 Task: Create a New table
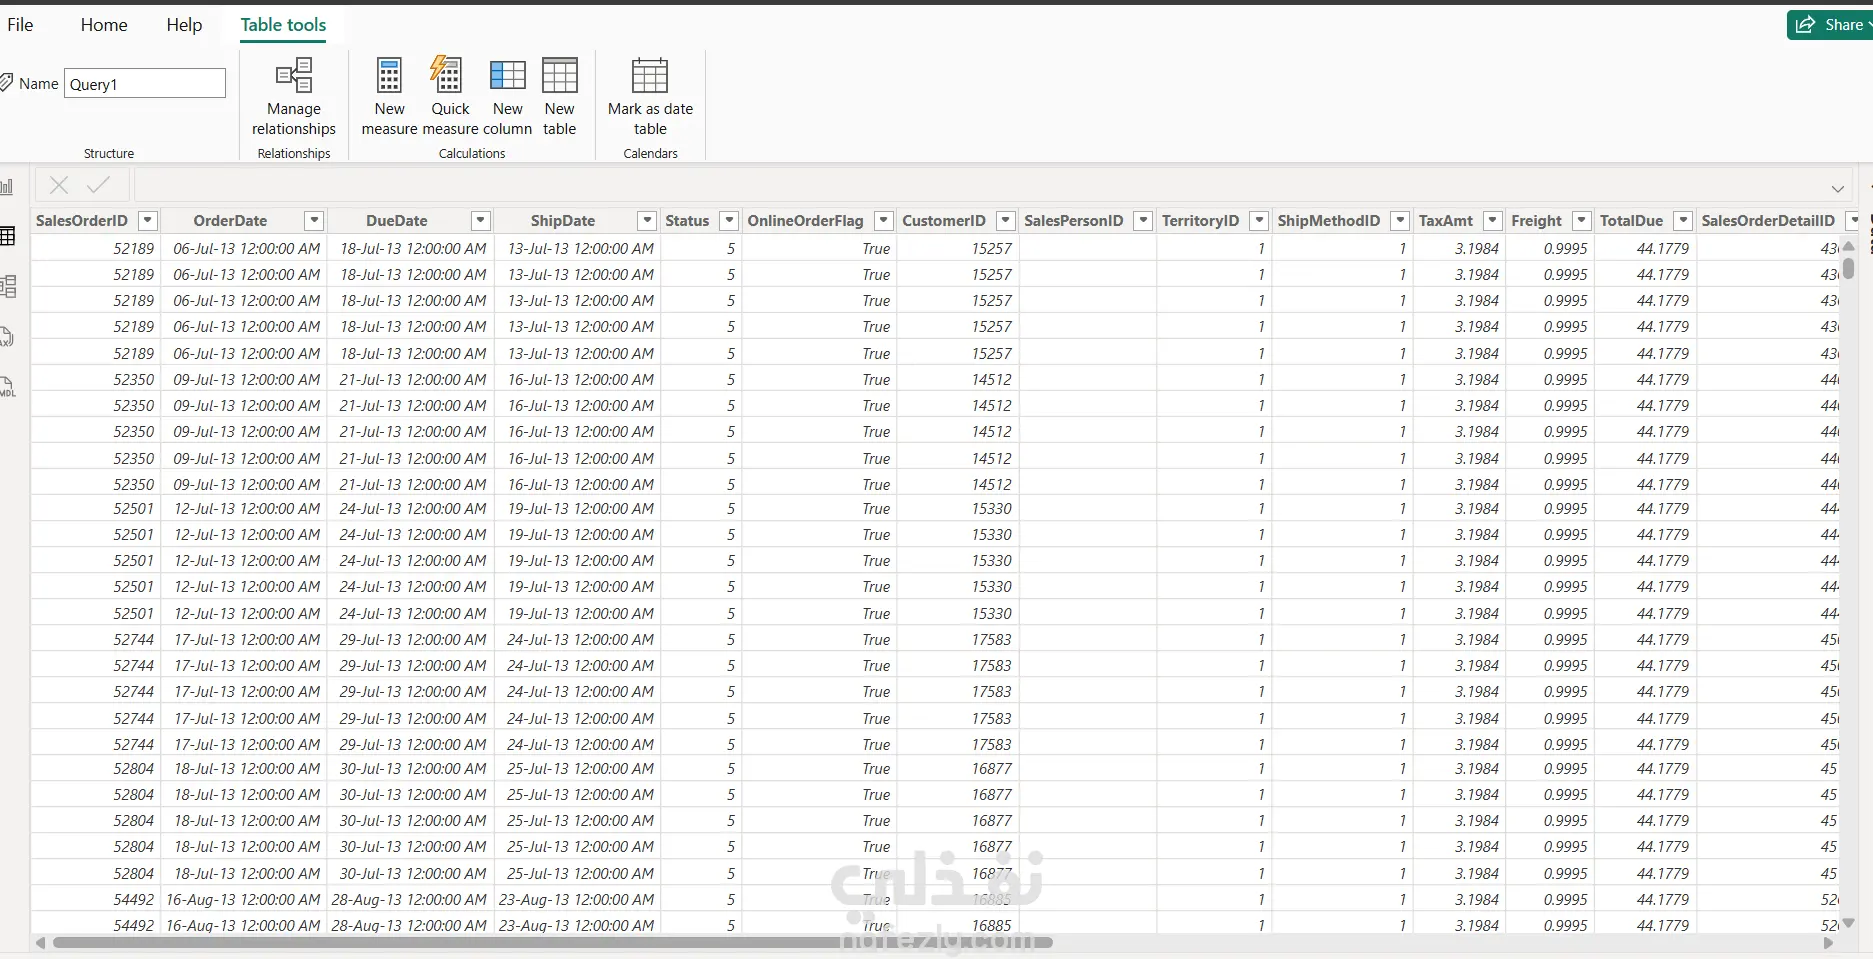pyautogui.click(x=560, y=97)
